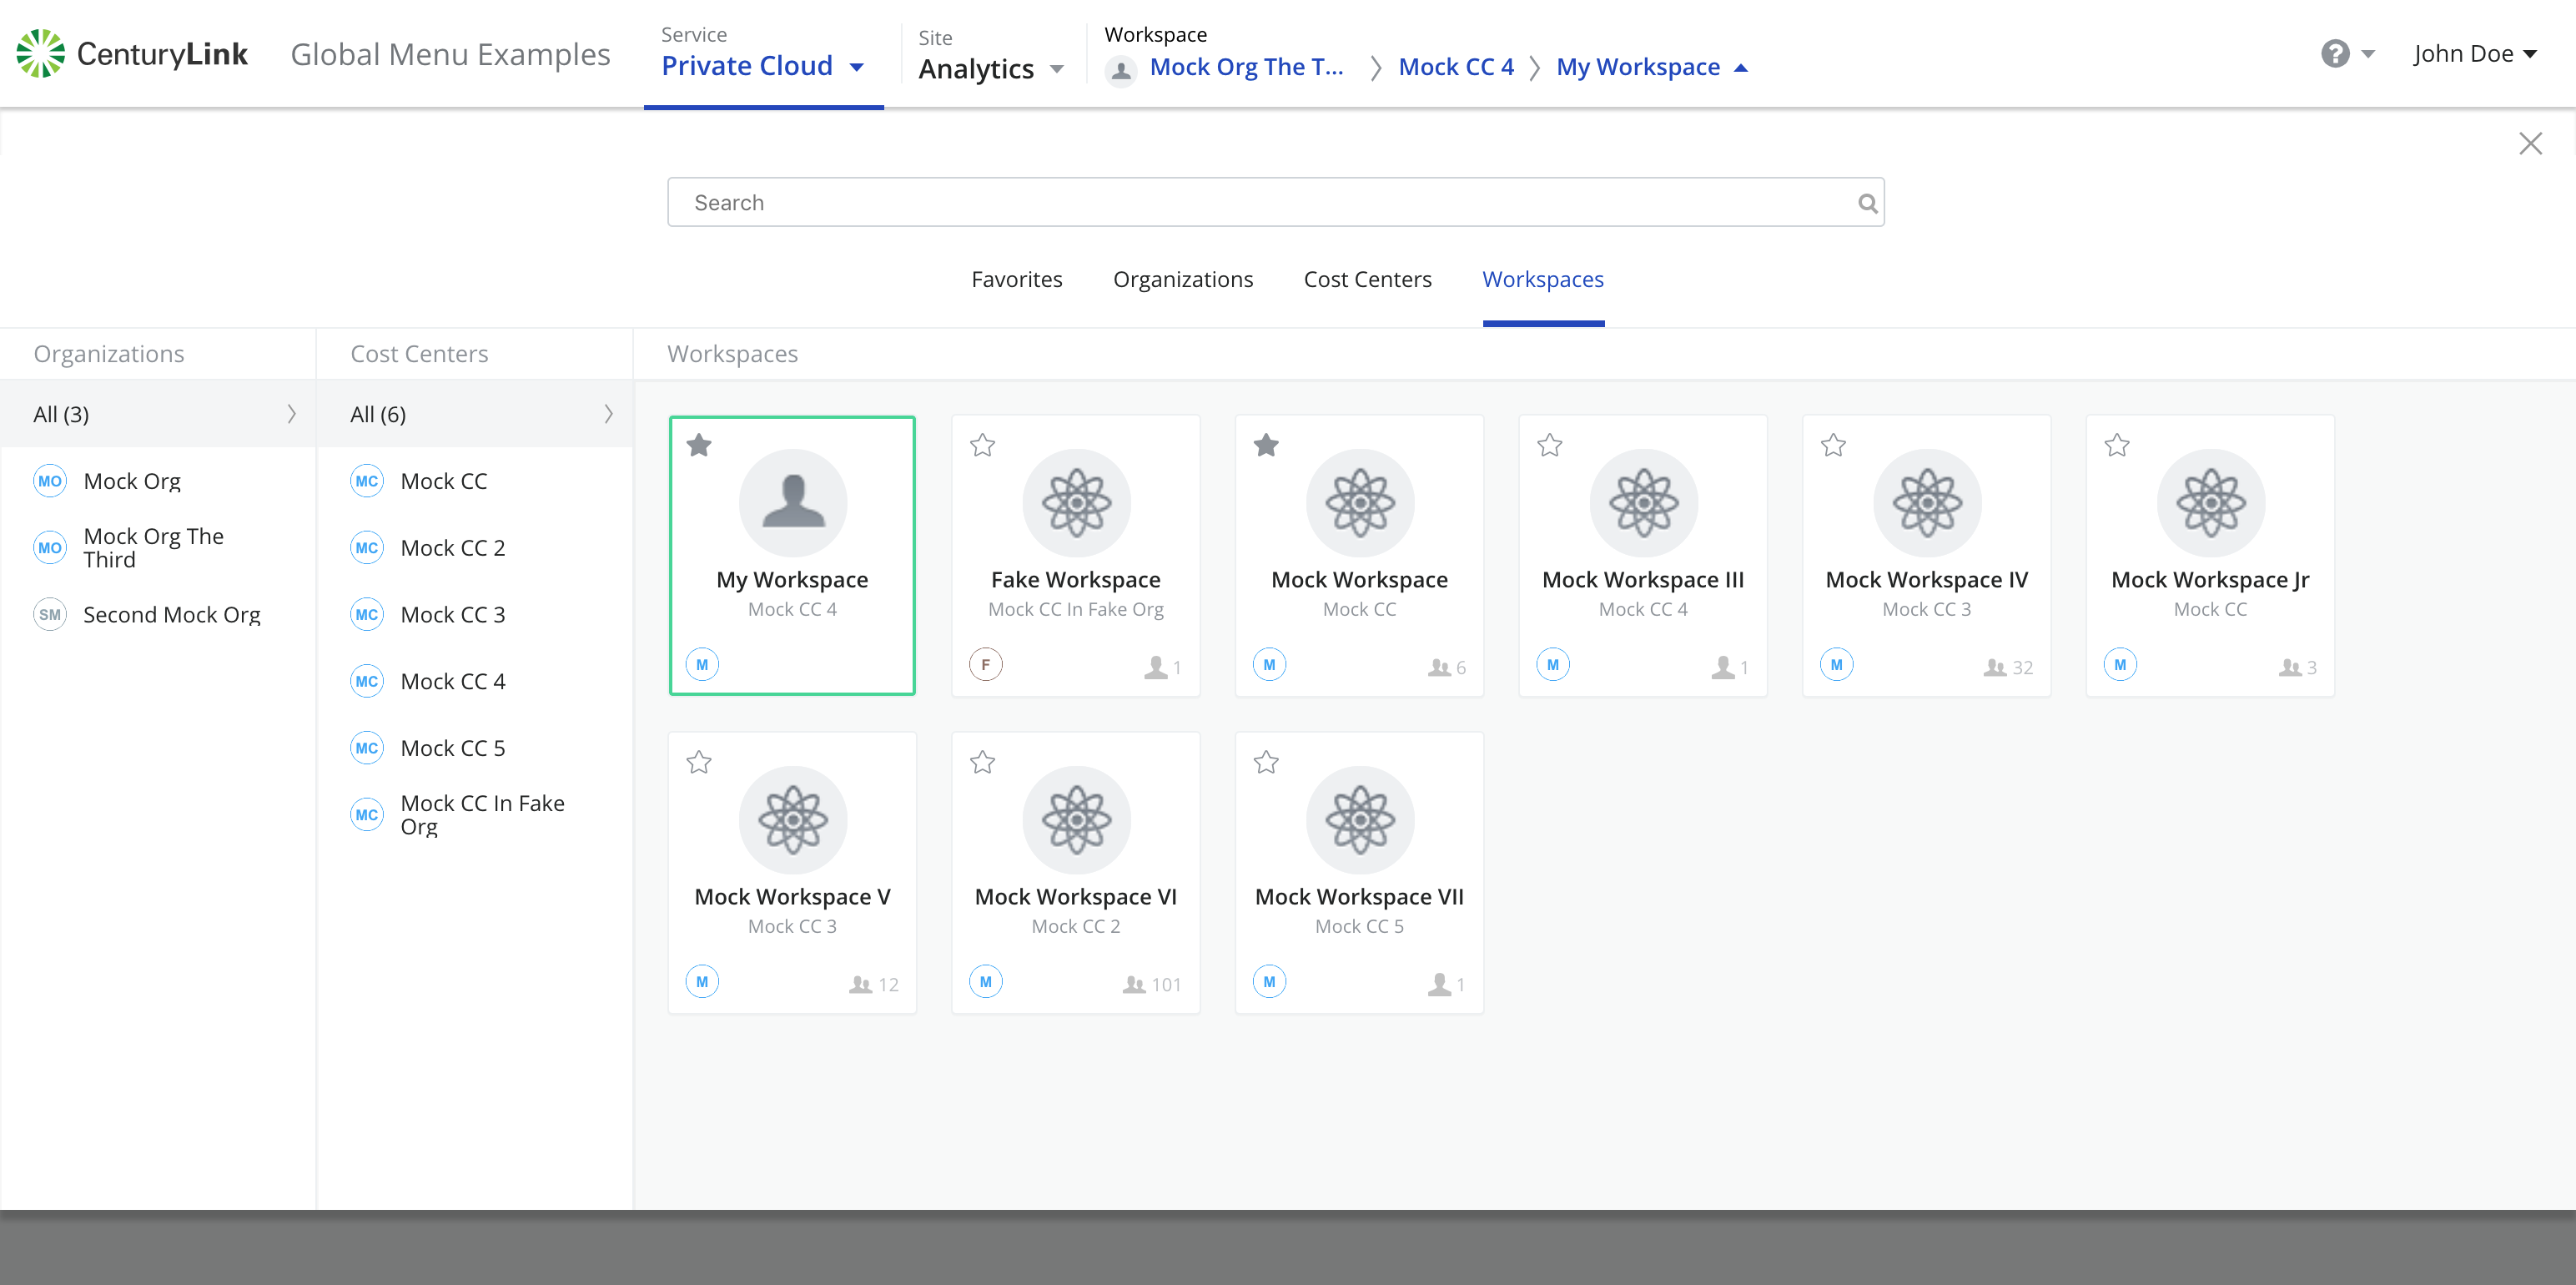
Task: Close the workspace selector panel
Action: pyautogui.click(x=2530, y=143)
